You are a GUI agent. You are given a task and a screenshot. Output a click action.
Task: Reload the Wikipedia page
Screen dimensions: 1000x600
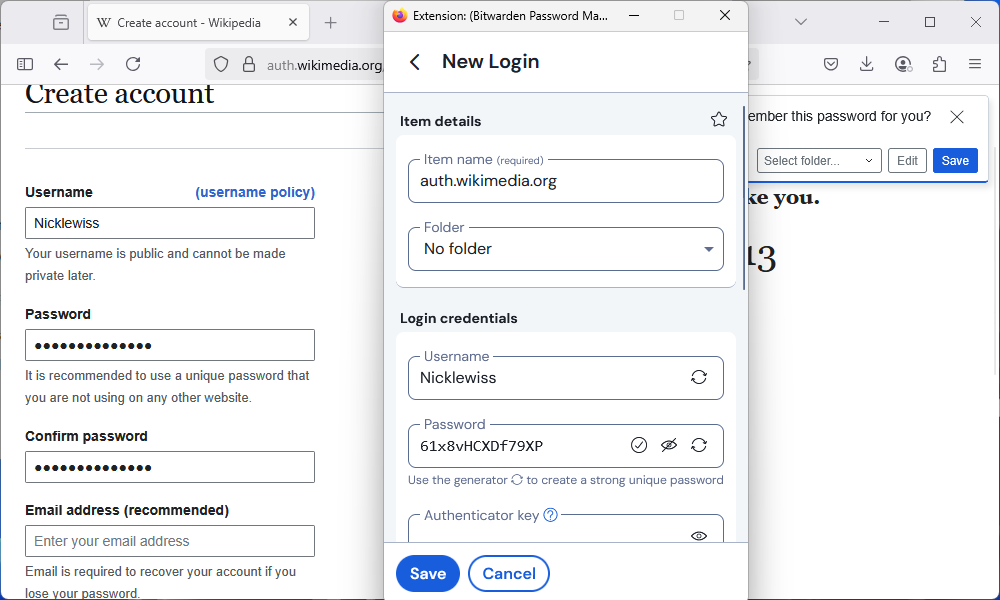point(133,64)
